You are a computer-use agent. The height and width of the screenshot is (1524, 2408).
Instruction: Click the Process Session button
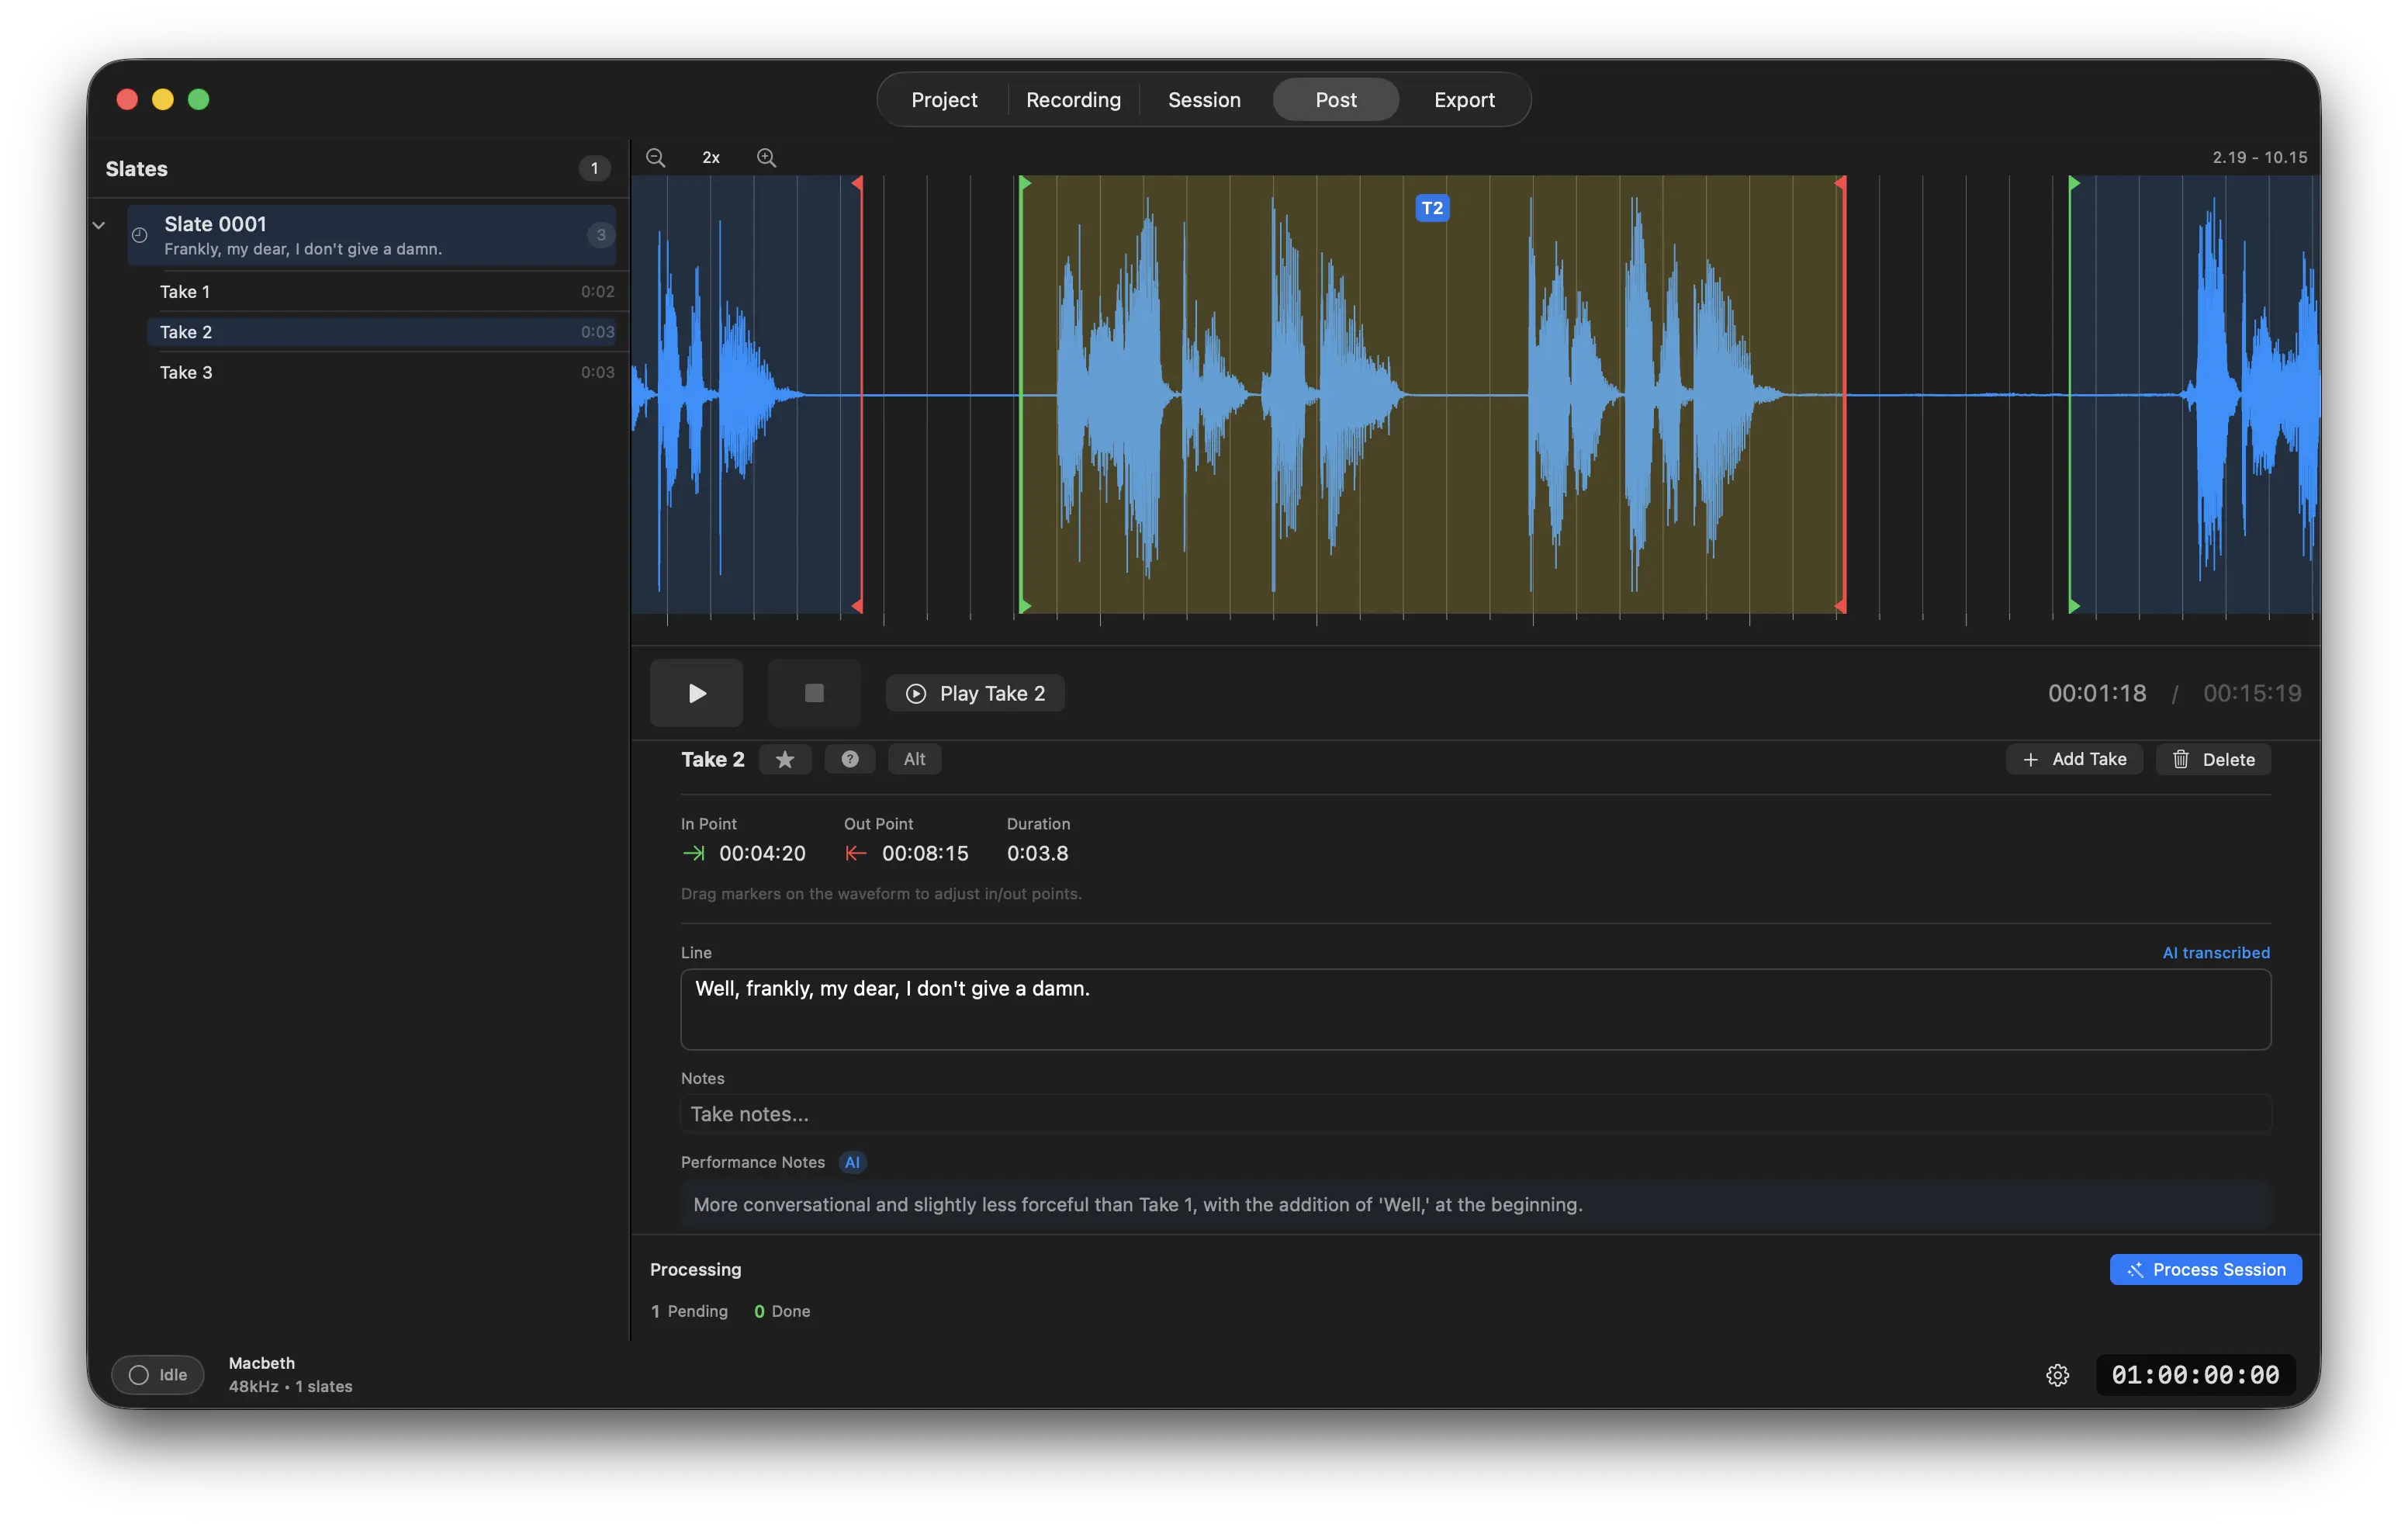[x=2205, y=1269]
